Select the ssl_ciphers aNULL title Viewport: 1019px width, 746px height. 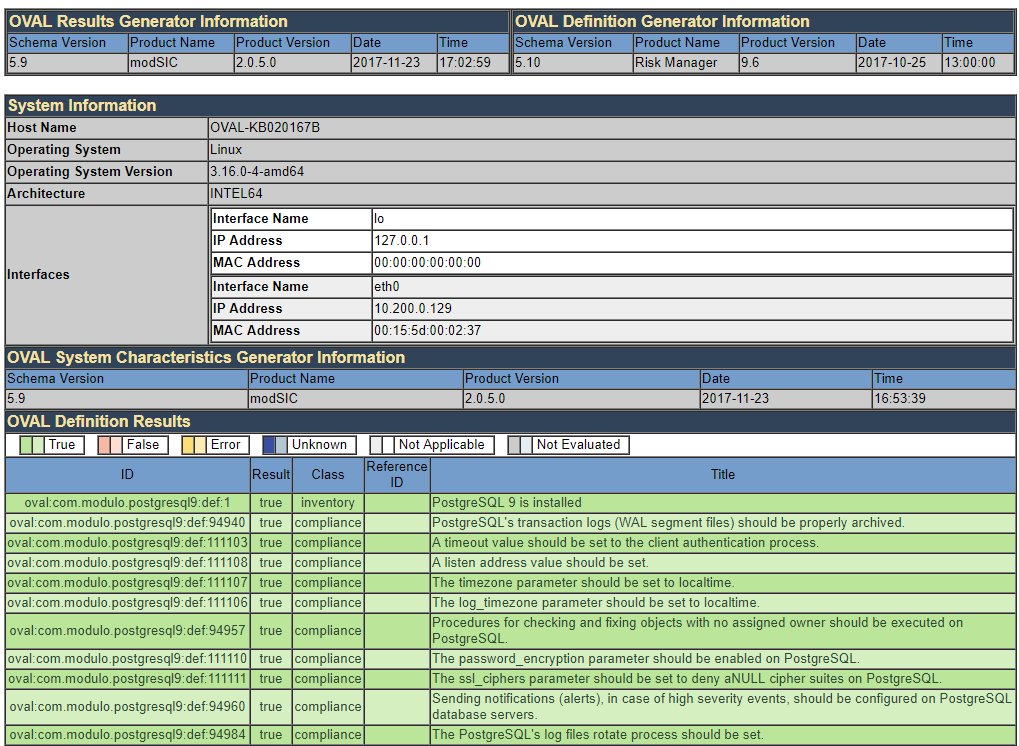point(687,679)
